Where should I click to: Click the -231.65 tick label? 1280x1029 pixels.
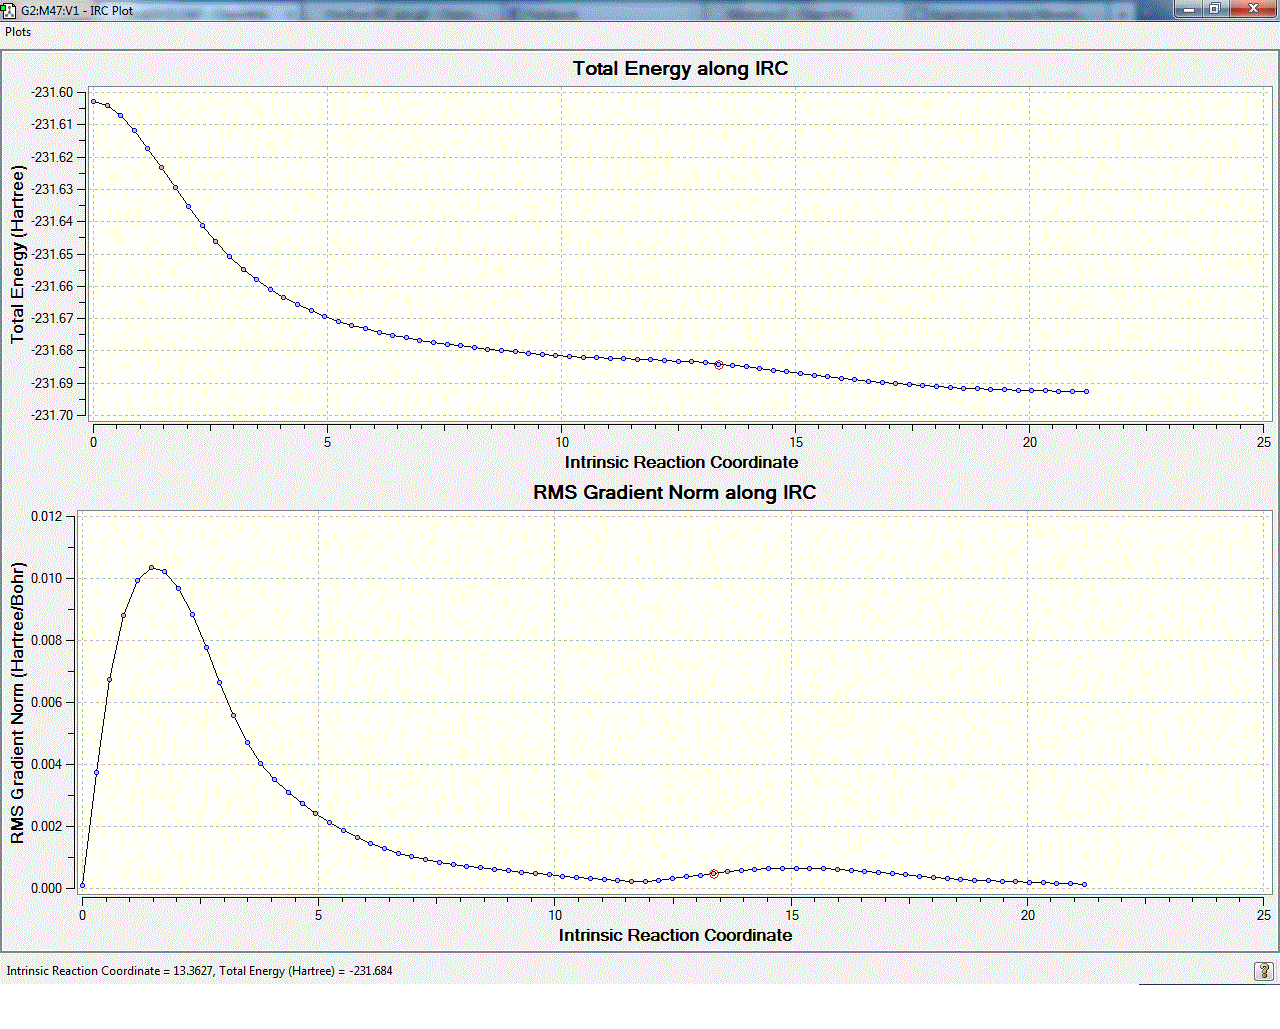pos(52,254)
